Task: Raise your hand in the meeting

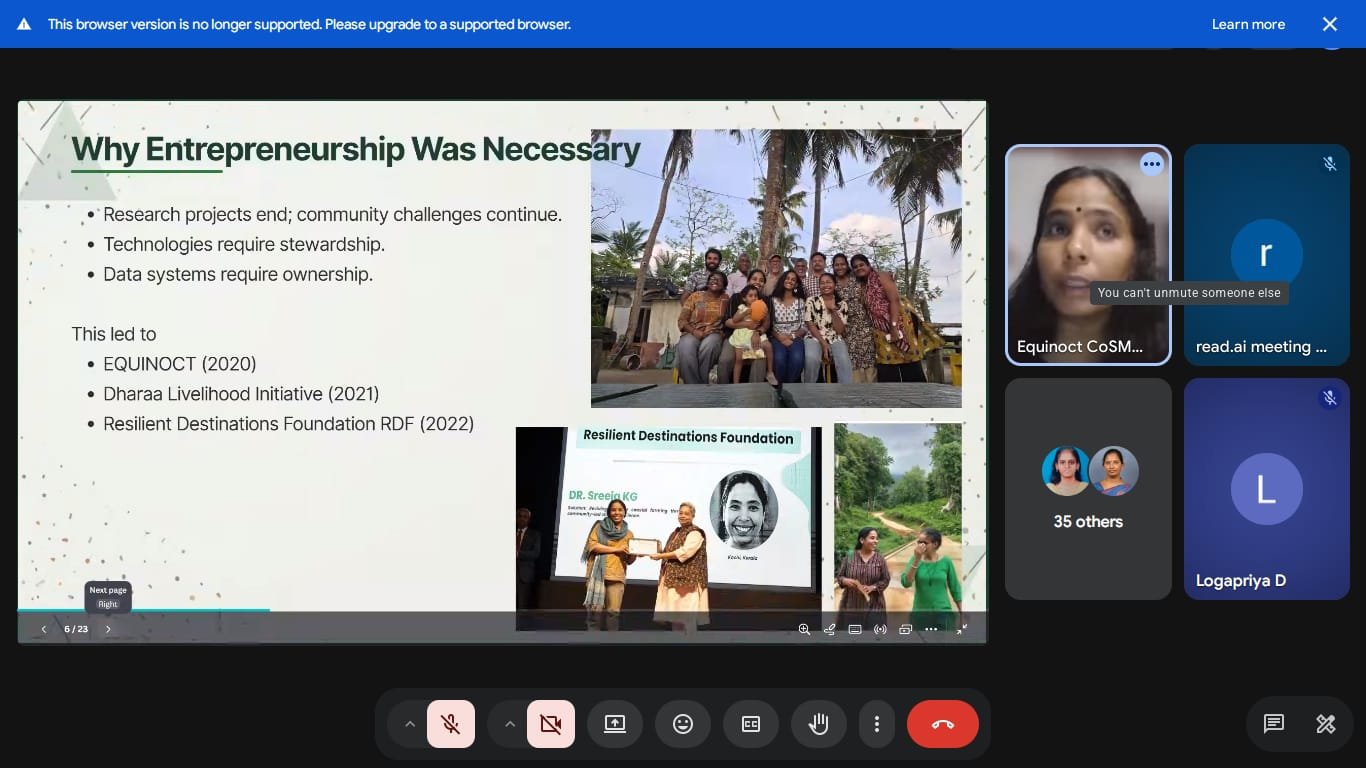Action: (x=819, y=724)
